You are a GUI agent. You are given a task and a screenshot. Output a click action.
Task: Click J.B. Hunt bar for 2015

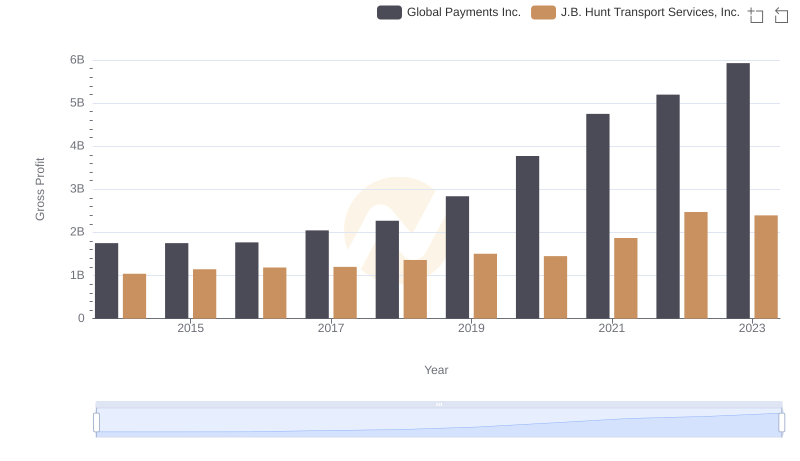tap(205, 294)
